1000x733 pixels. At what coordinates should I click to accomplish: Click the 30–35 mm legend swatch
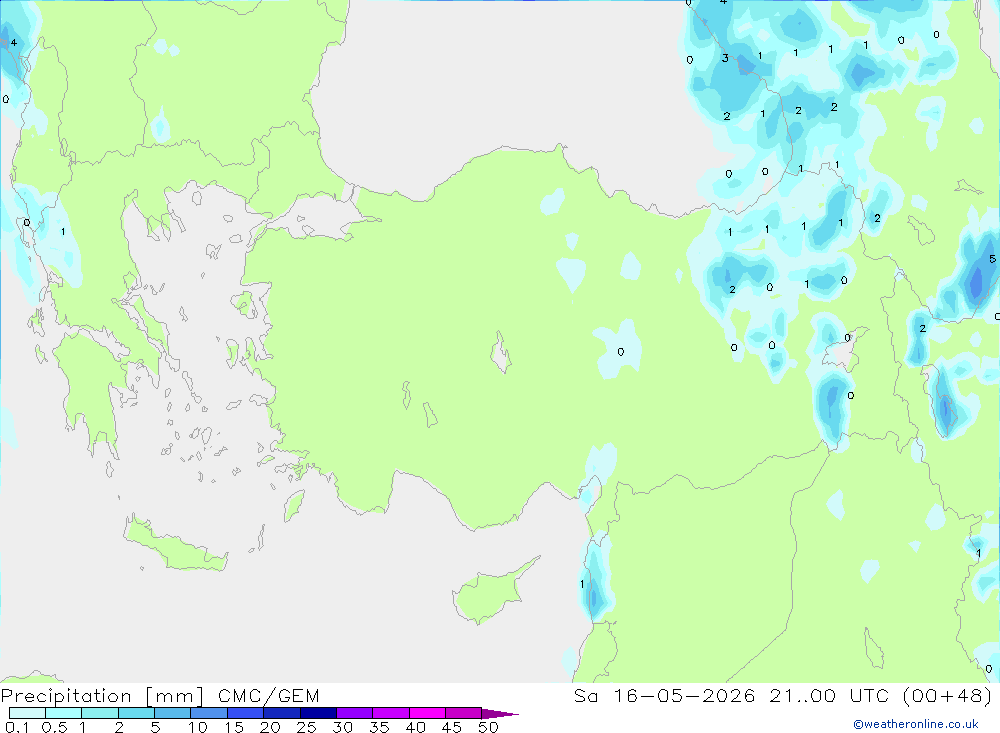pyautogui.click(x=355, y=713)
